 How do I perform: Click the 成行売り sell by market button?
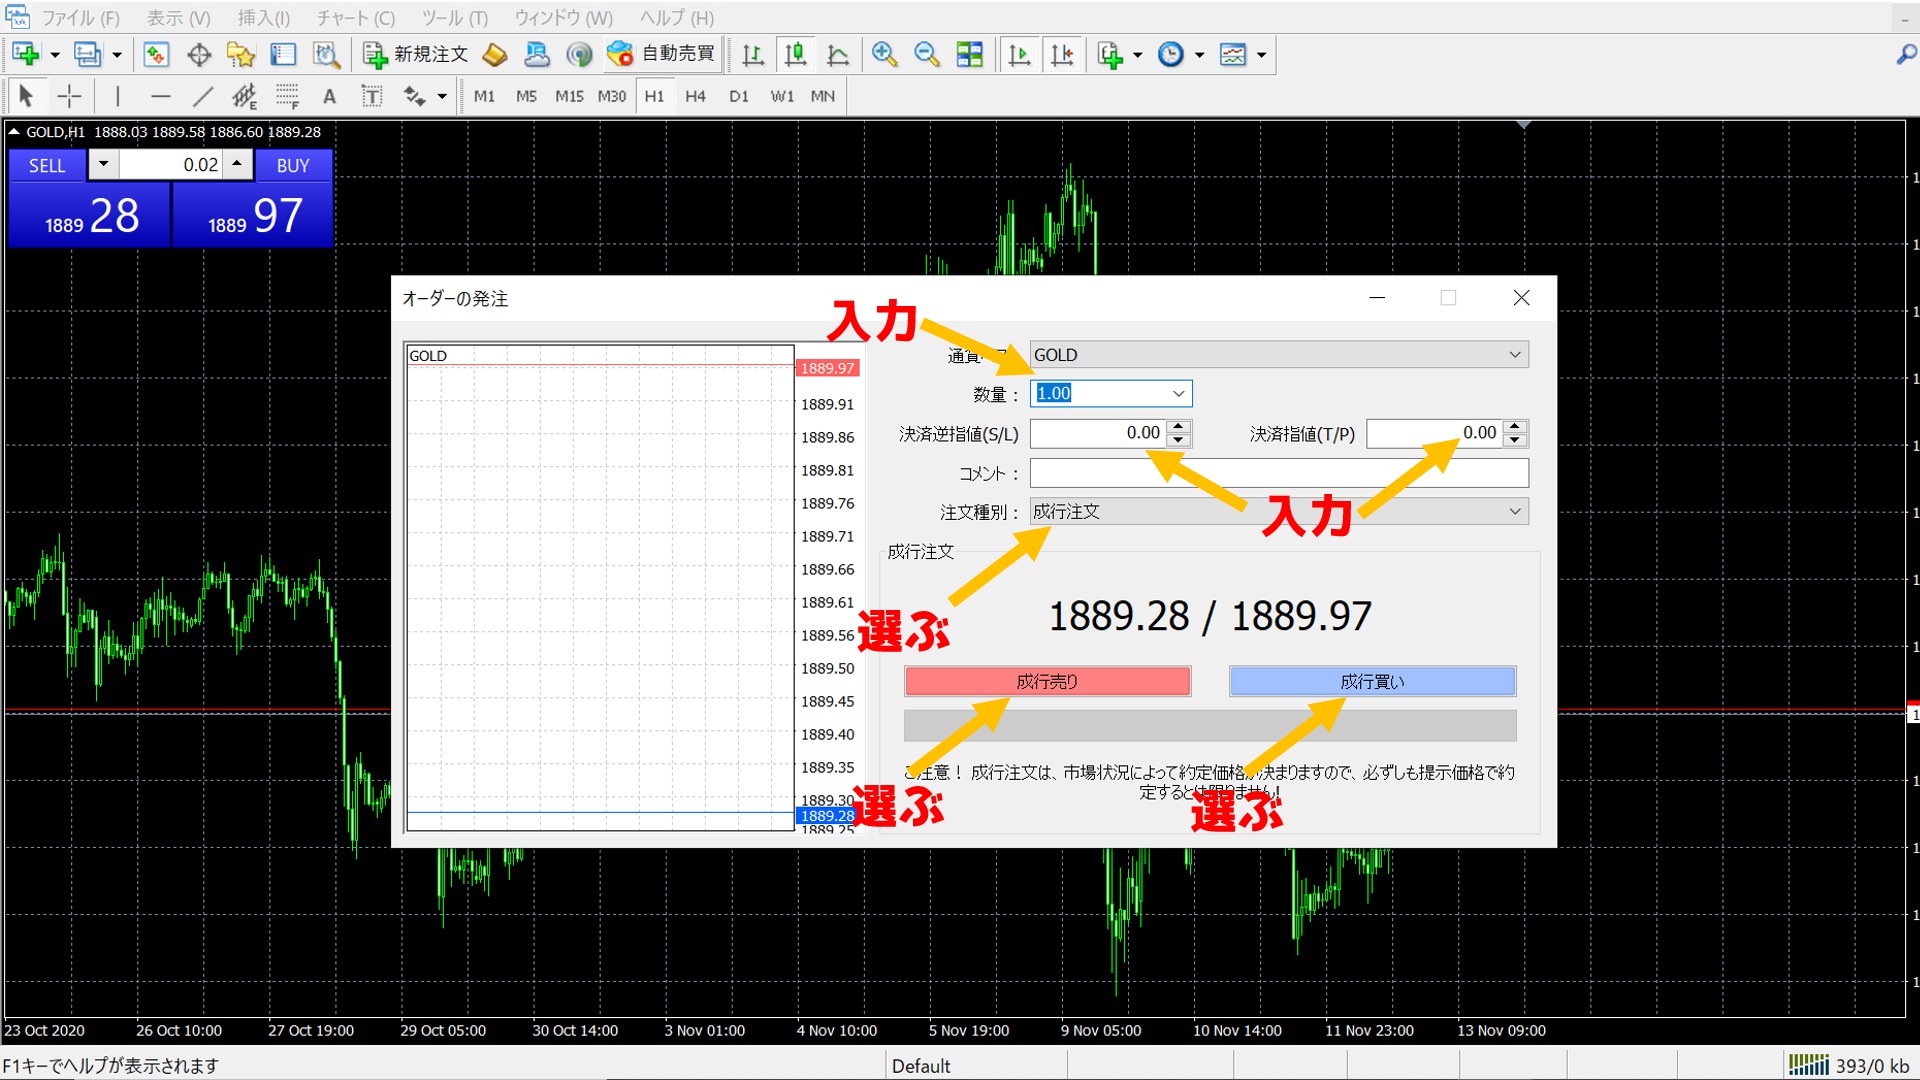1047,681
